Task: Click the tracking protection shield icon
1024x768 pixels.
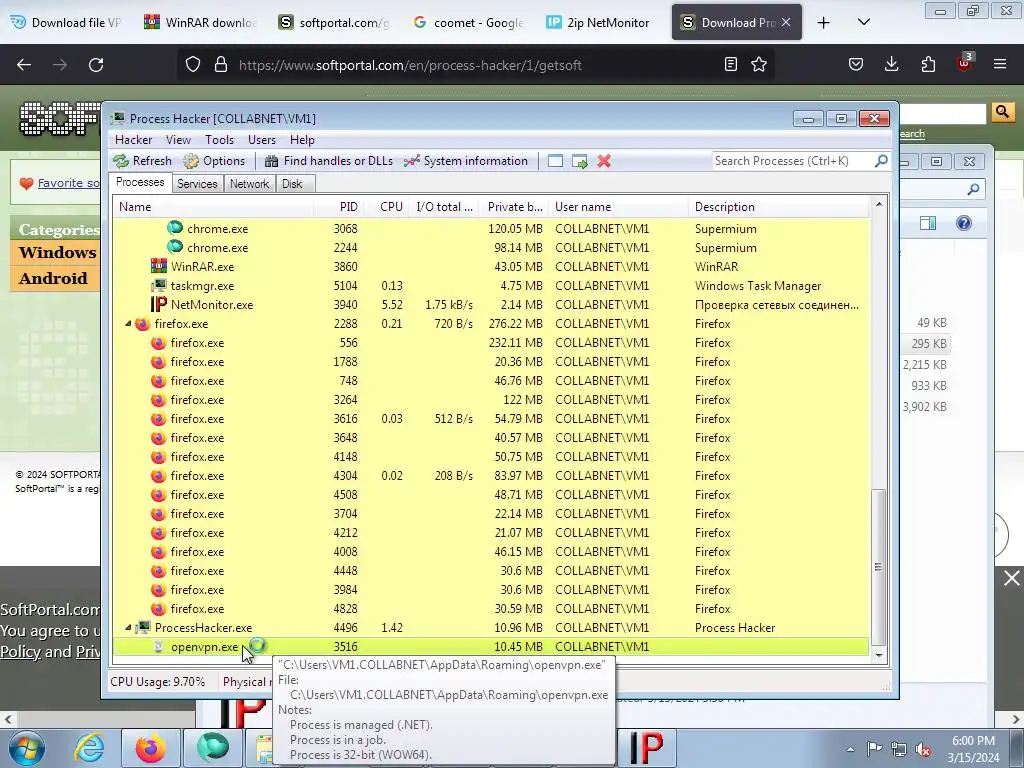Action: coord(193,65)
